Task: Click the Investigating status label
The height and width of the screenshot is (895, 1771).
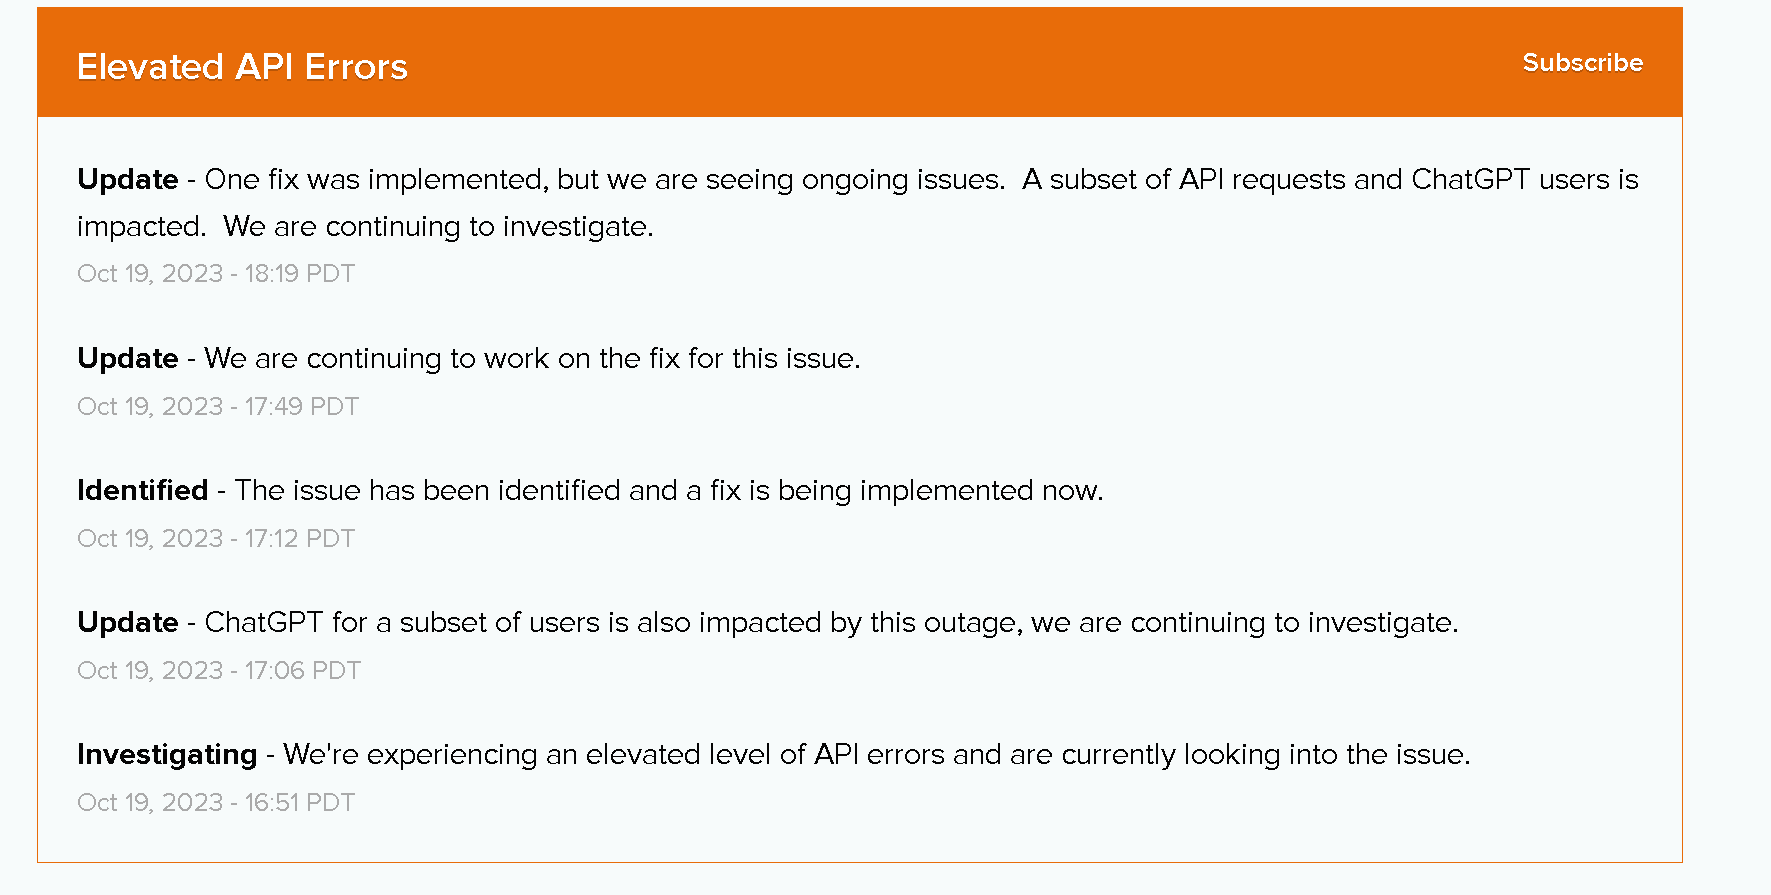Action: coord(166,754)
